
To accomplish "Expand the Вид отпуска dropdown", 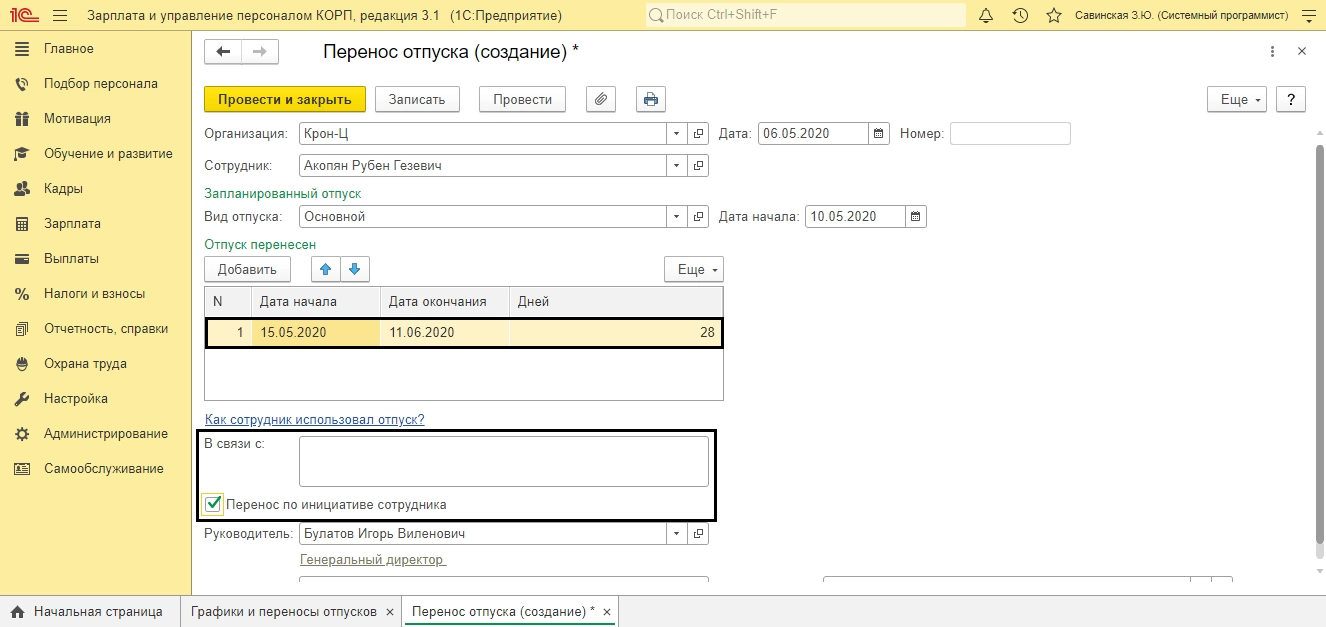I will pyautogui.click(x=677, y=216).
